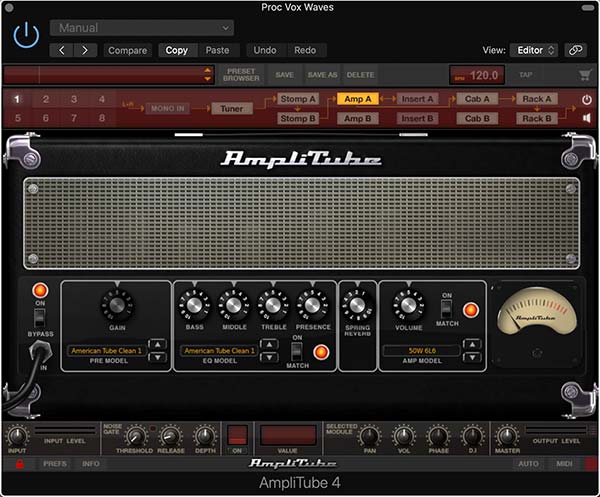Click the VOLUME knob
600x497 pixels.
coord(408,305)
